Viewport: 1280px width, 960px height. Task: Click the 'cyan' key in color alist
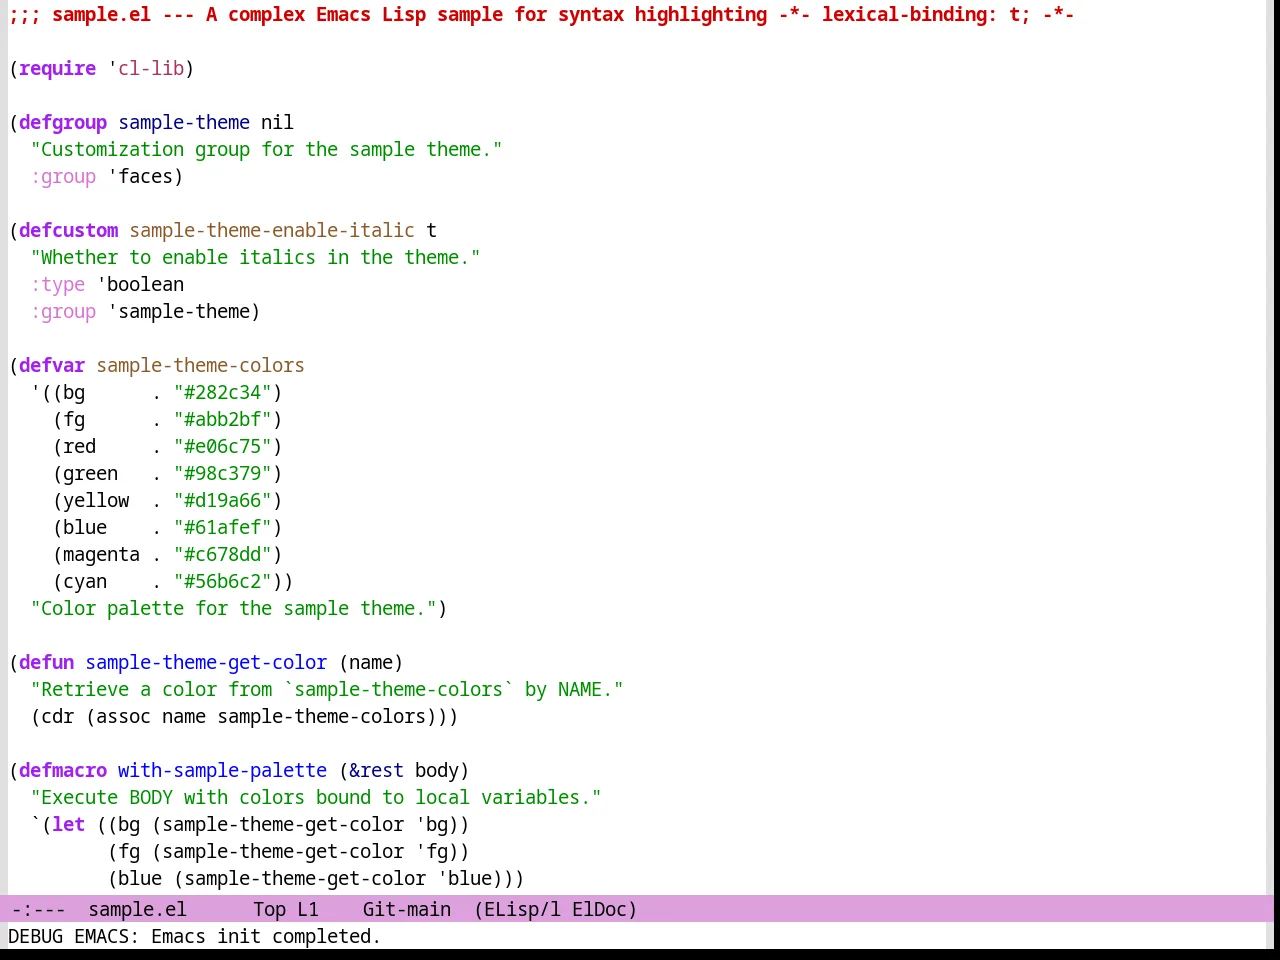click(x=85, y=581)
